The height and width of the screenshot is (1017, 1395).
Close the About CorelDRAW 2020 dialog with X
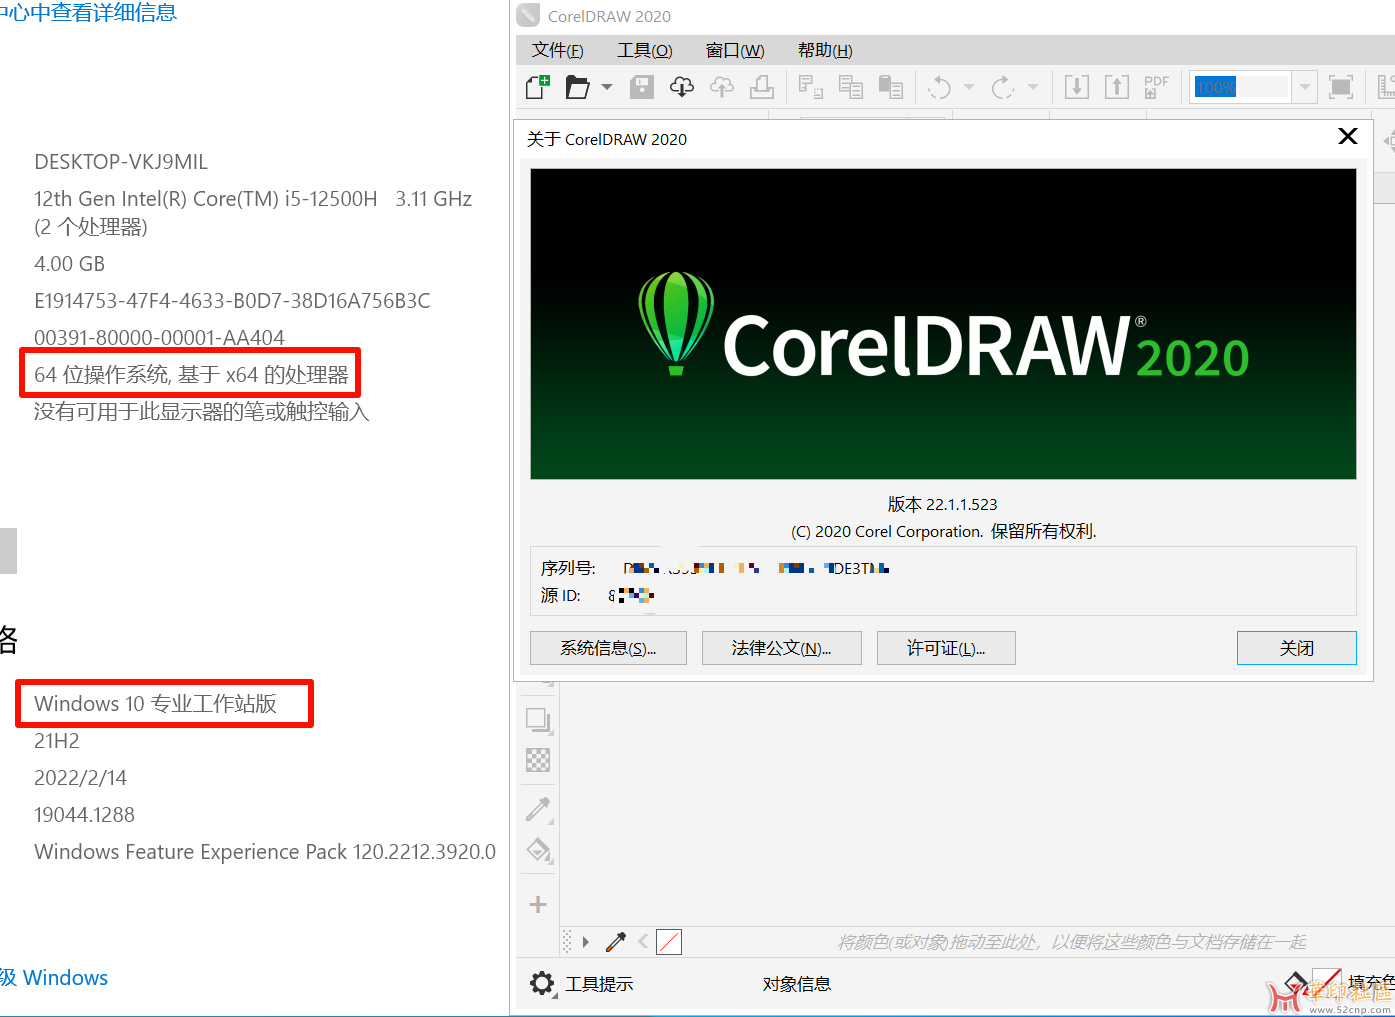(x=1348, y=136)
